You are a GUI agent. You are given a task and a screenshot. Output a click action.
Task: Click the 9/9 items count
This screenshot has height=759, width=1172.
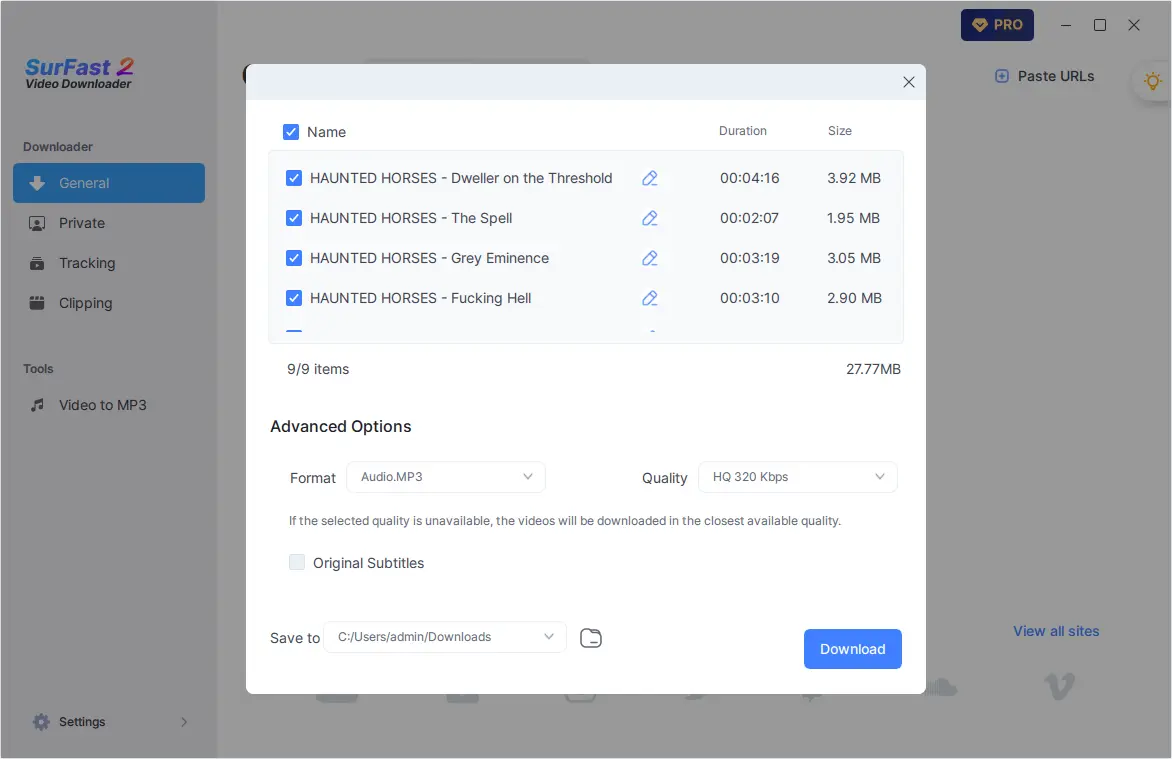(x=318, y=369)
